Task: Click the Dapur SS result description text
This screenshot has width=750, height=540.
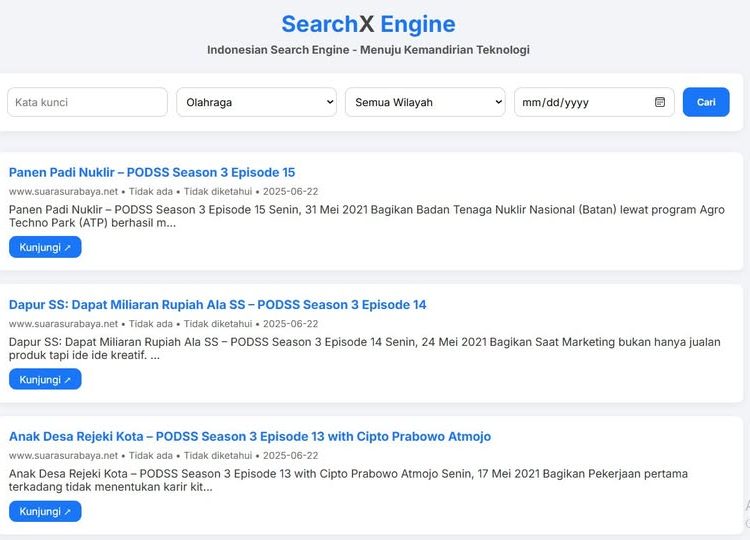Action: coord(364,348)
